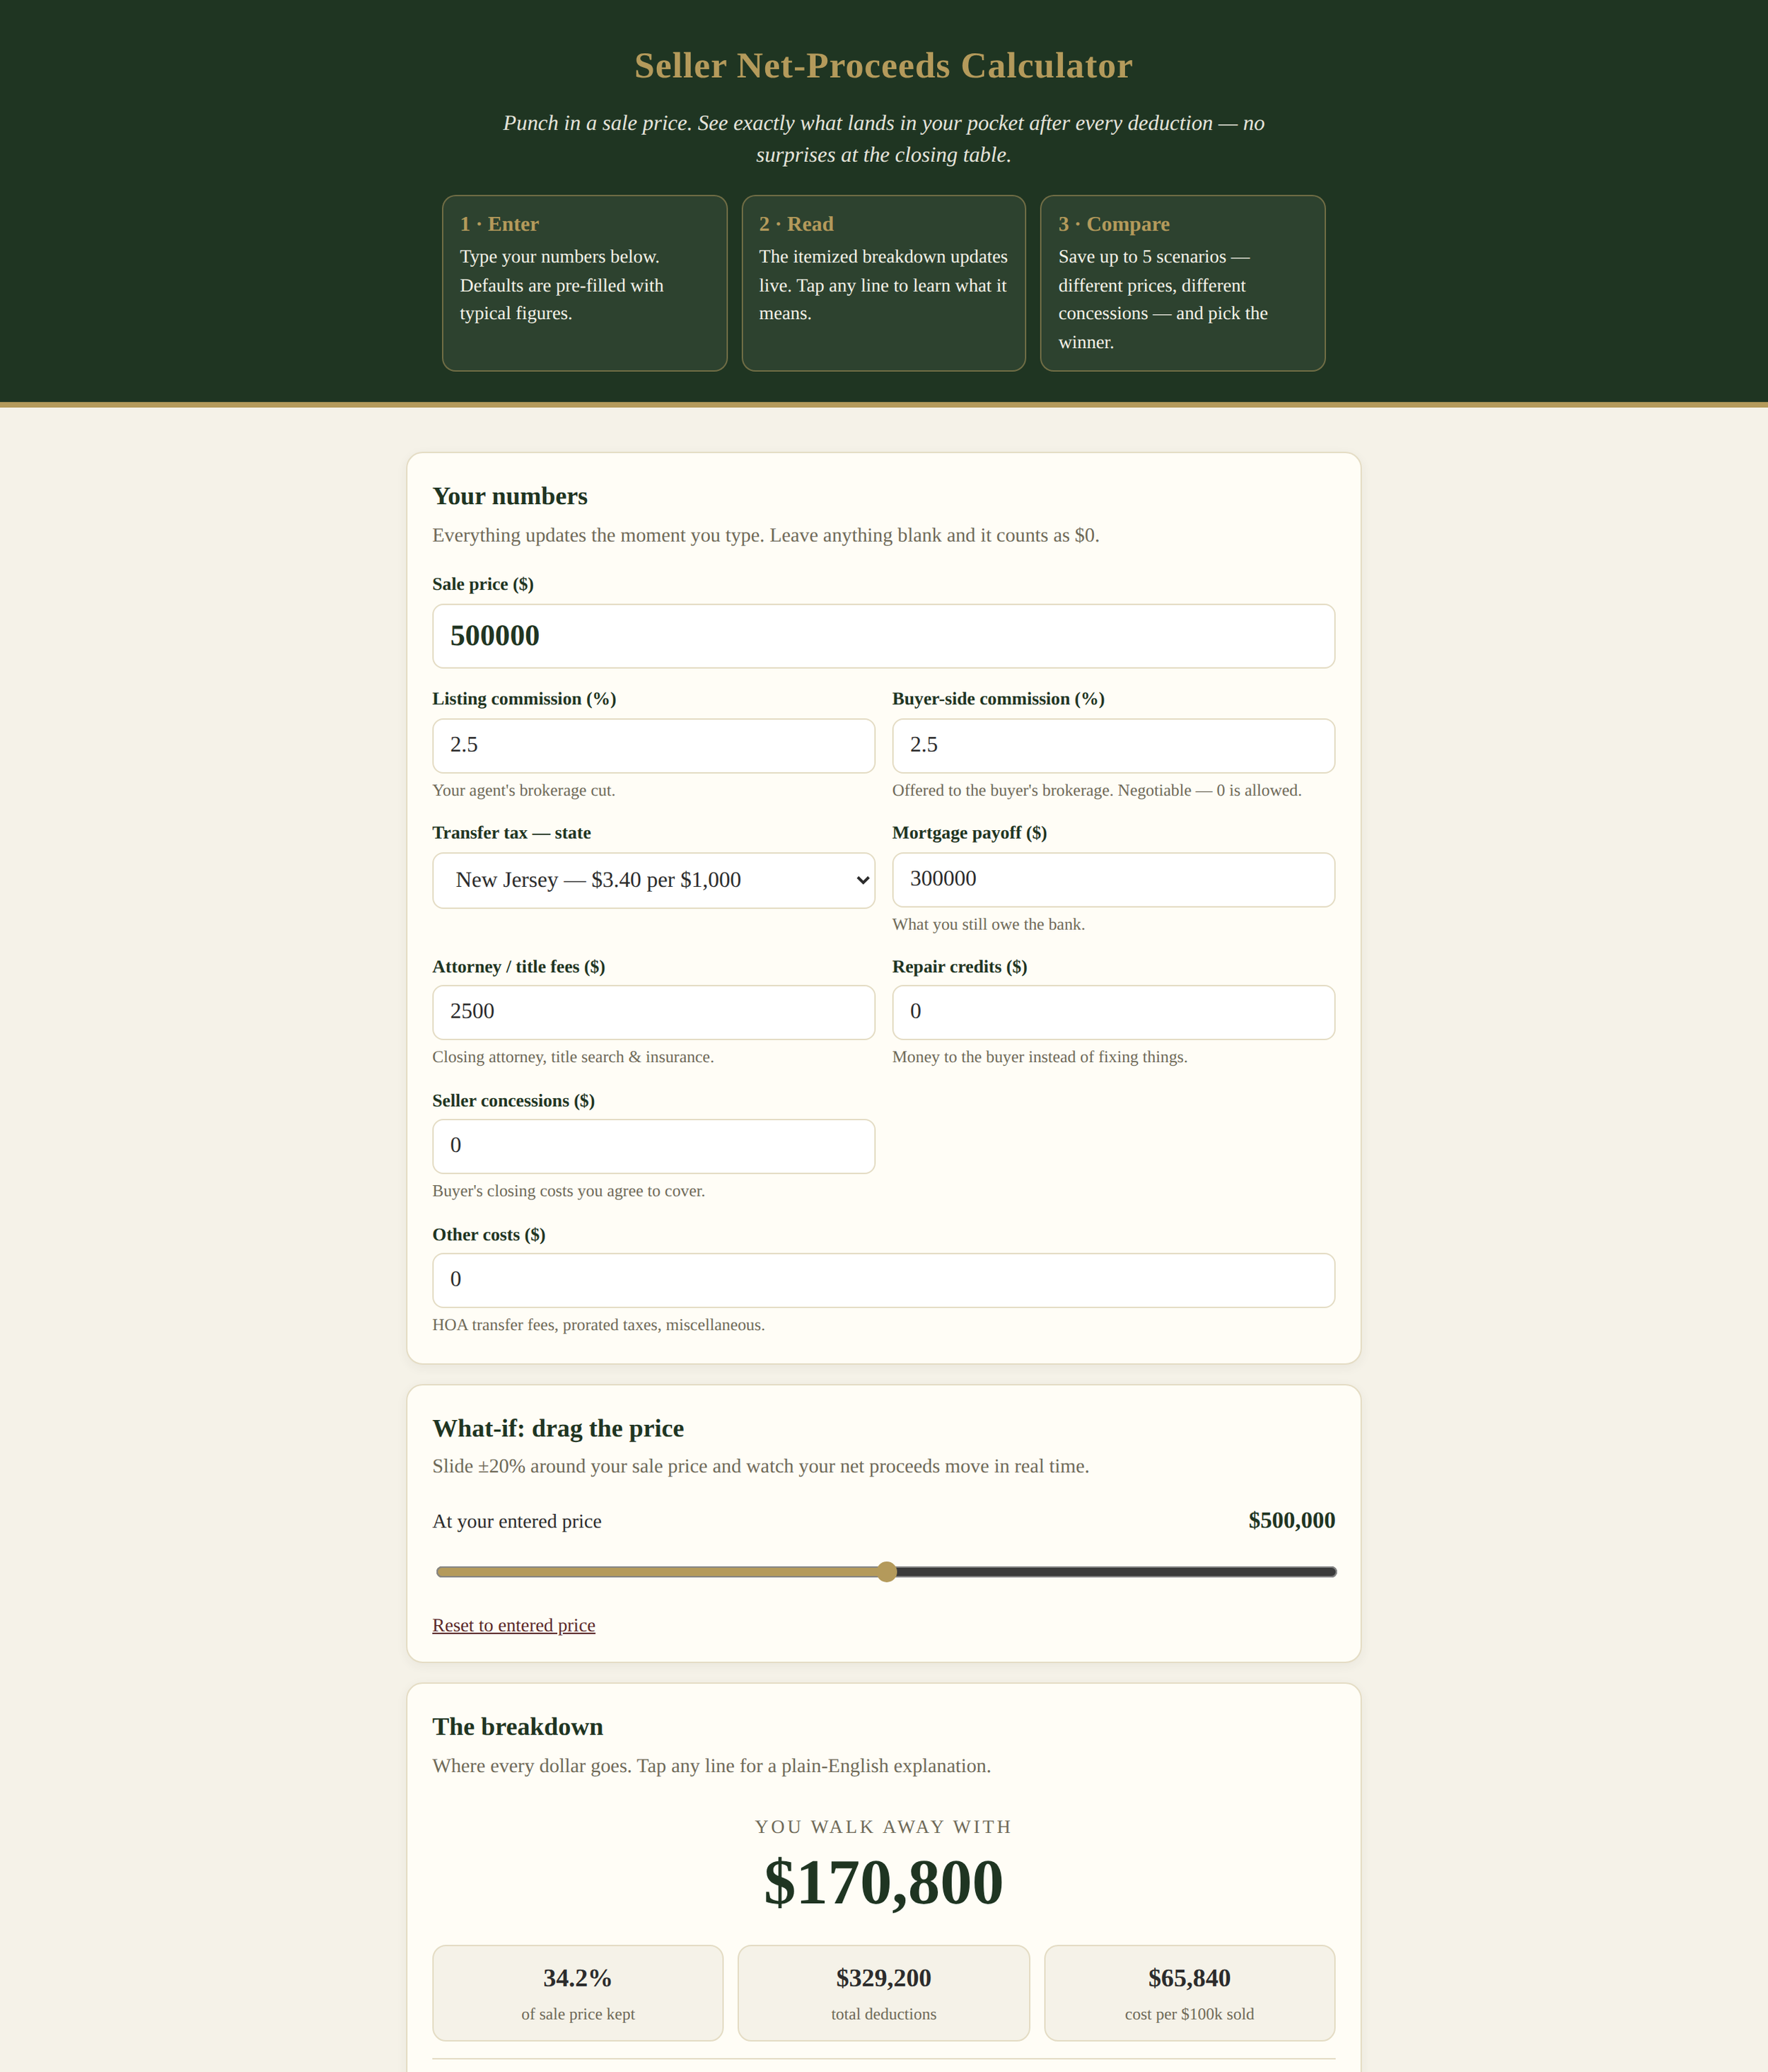The image size is (1768, 2072).
Task: Click the Sale price input field
Action: [883, 636]
